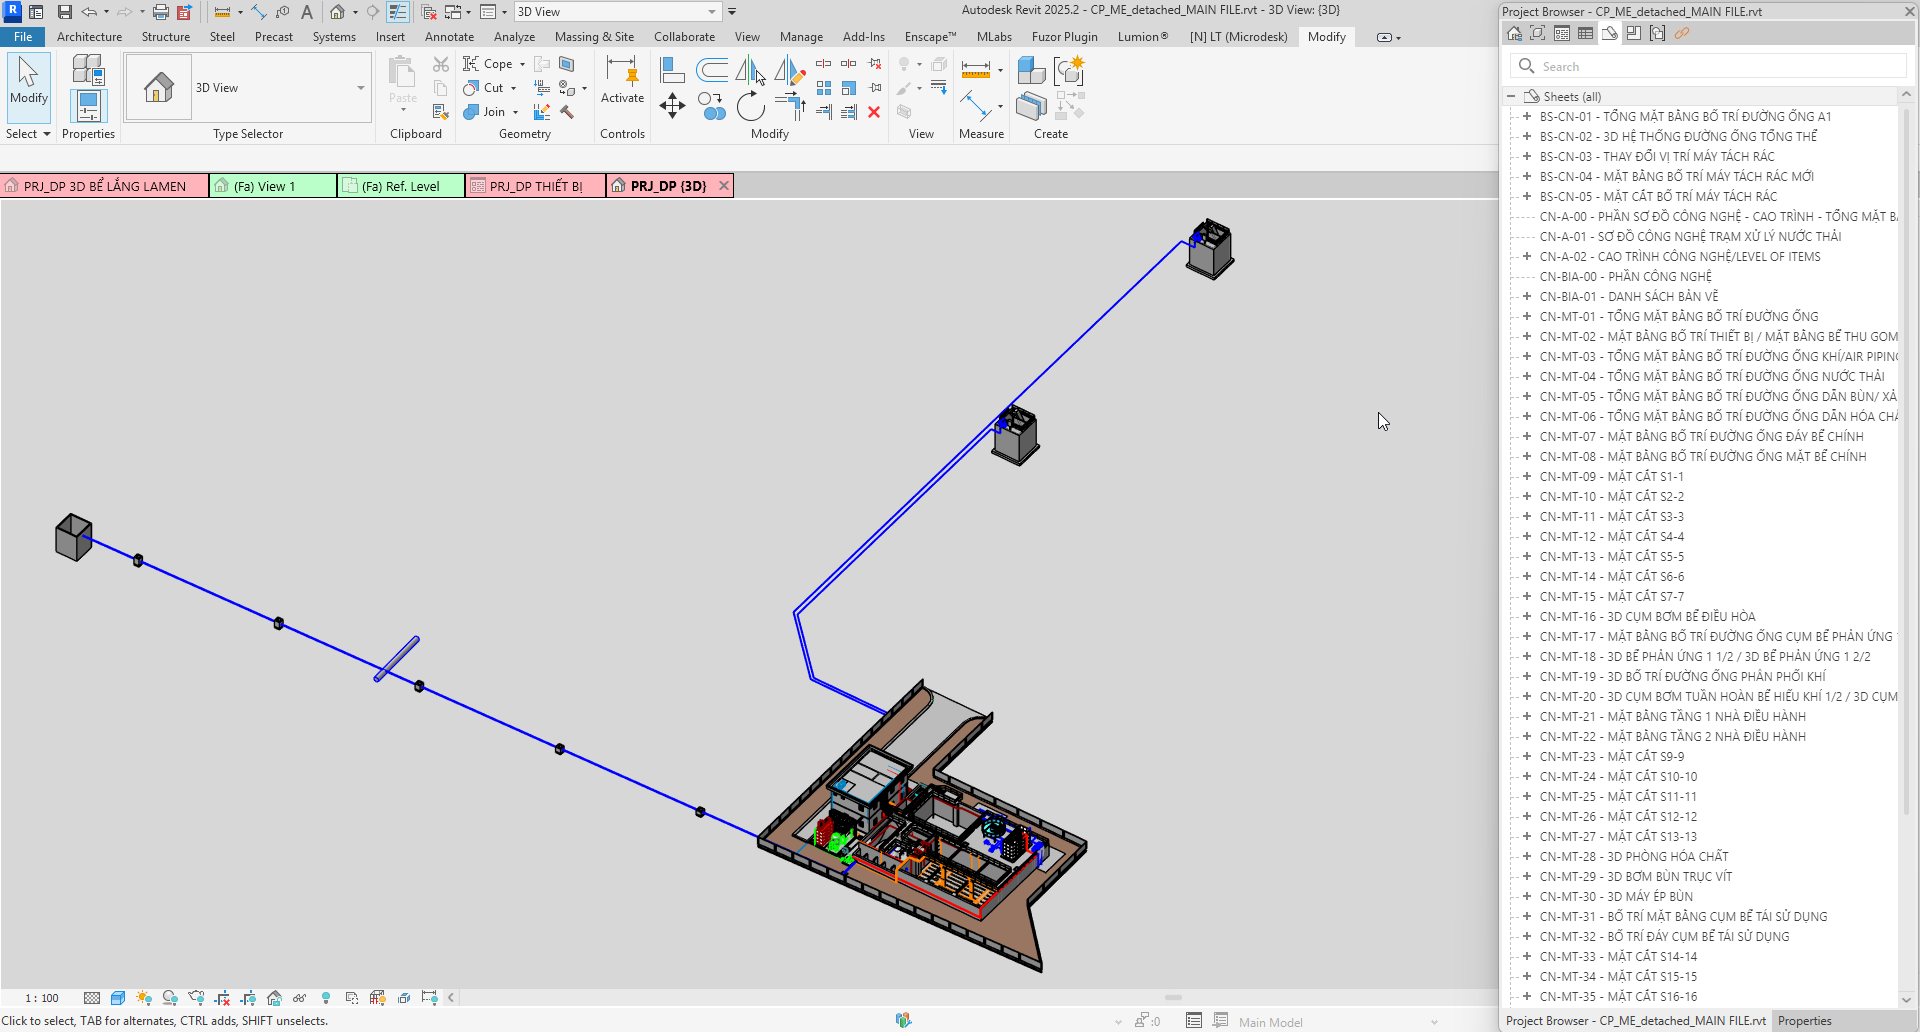Open the File menu button
The image size is (1920, 1032).
[22, 37]
